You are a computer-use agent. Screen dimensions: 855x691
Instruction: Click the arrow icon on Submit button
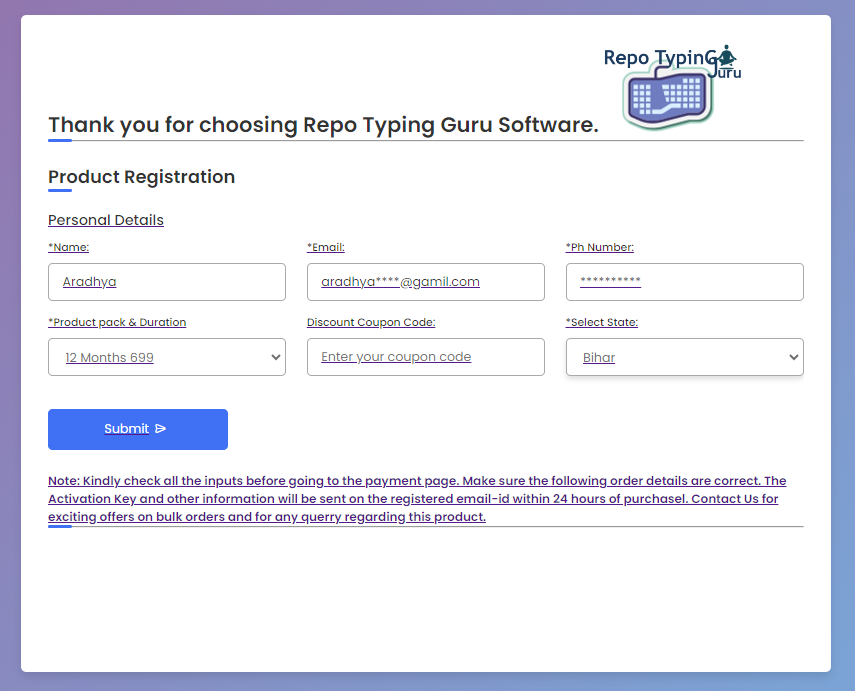click(161, 429)
